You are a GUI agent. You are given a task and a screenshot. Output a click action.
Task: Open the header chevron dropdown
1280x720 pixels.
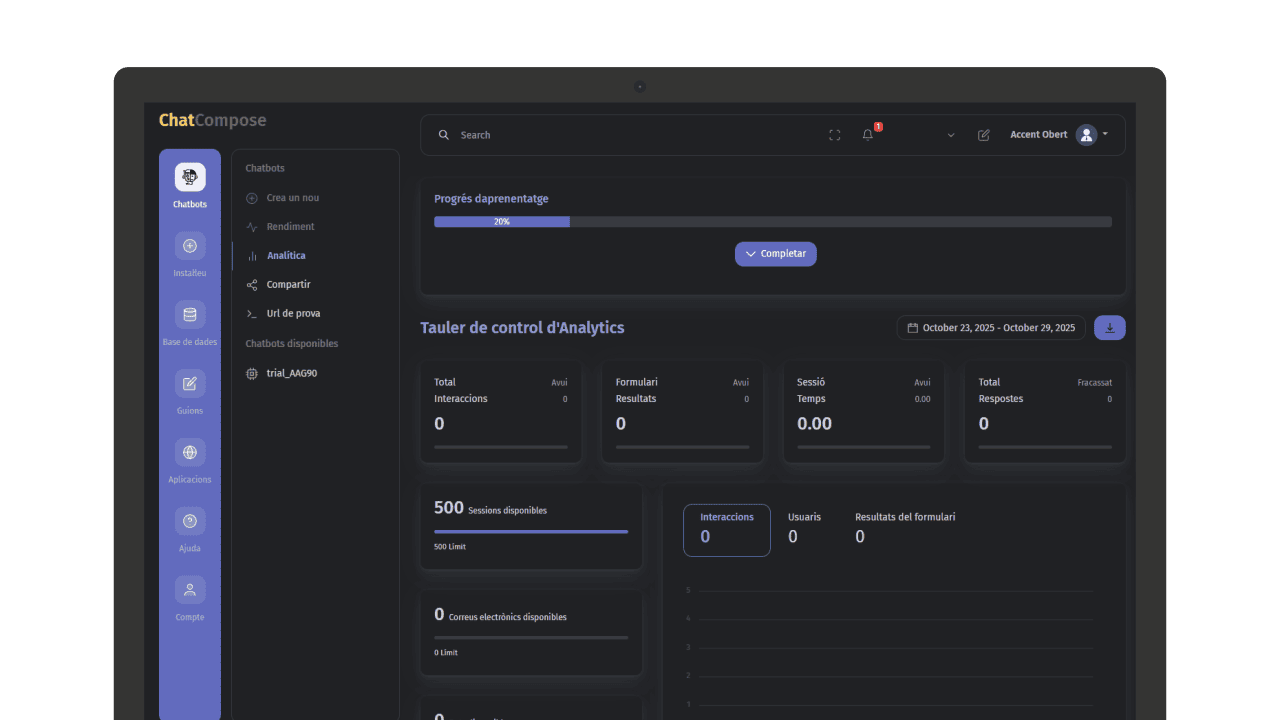coord(951,135)
